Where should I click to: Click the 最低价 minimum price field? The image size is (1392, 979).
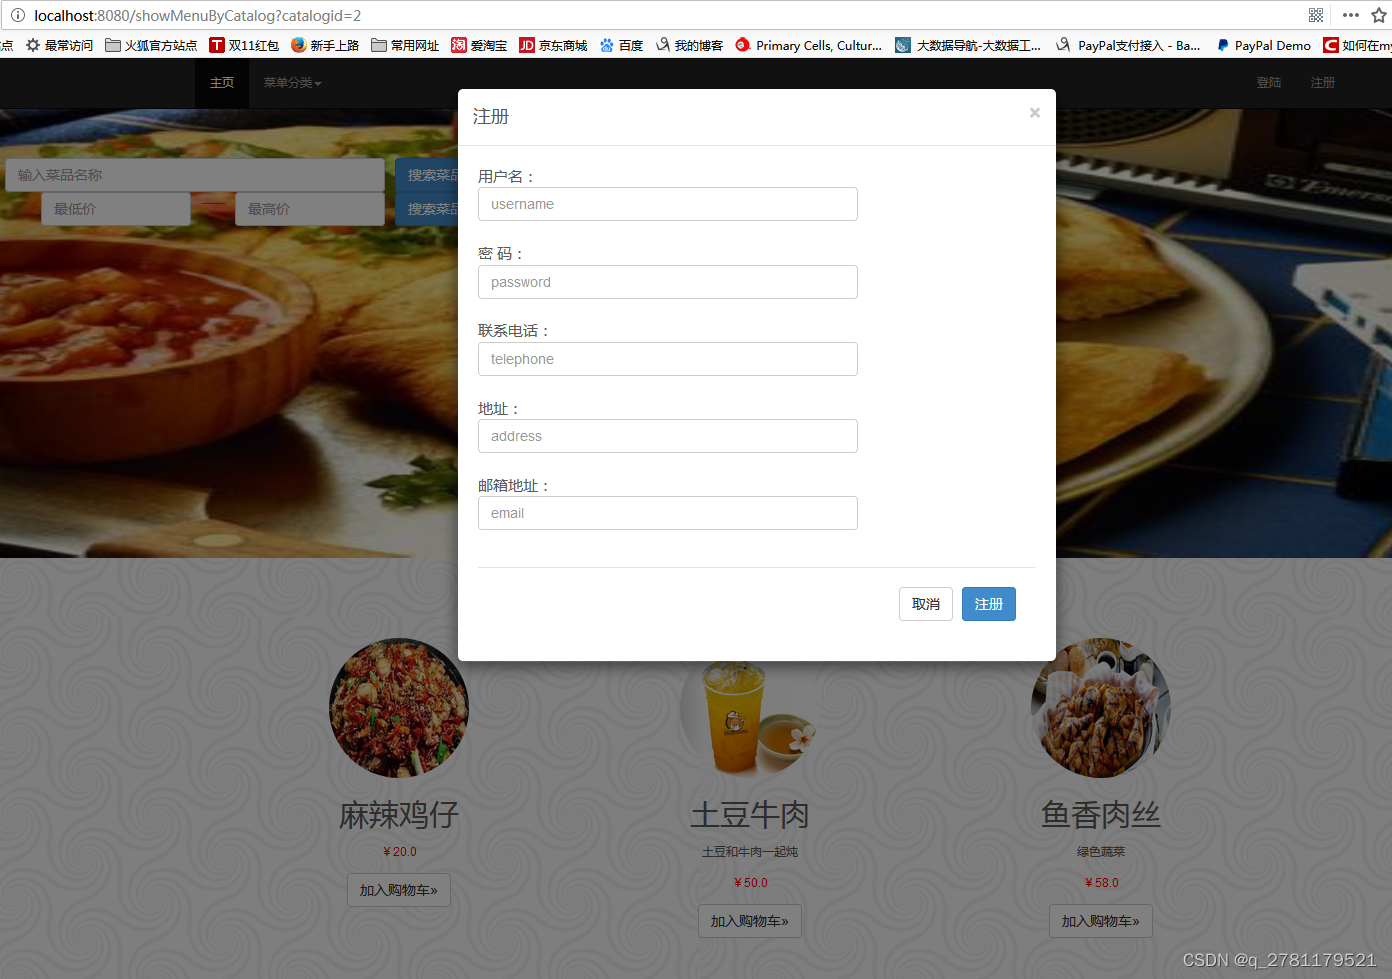click(116, 209)
